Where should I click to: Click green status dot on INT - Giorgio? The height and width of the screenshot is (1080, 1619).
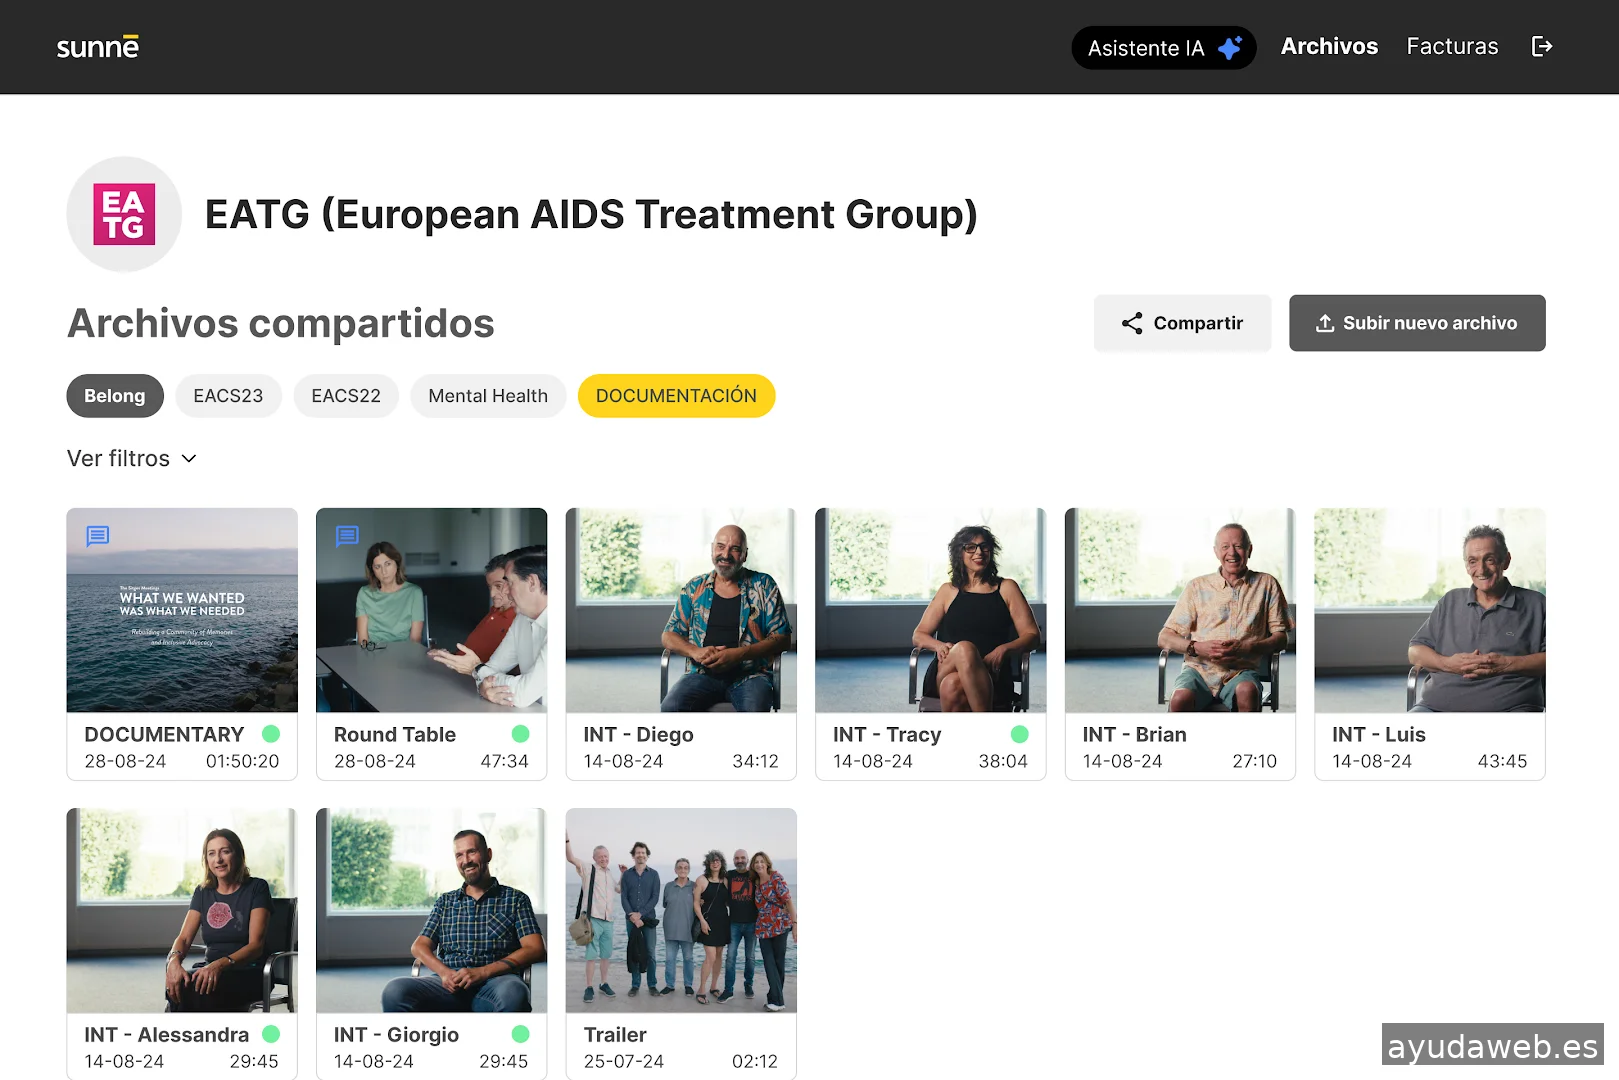pos(520,1034)
